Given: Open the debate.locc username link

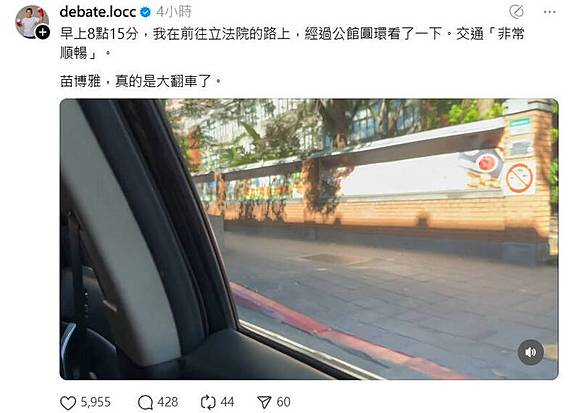Looking at the screenshot, I should [98, 12].
